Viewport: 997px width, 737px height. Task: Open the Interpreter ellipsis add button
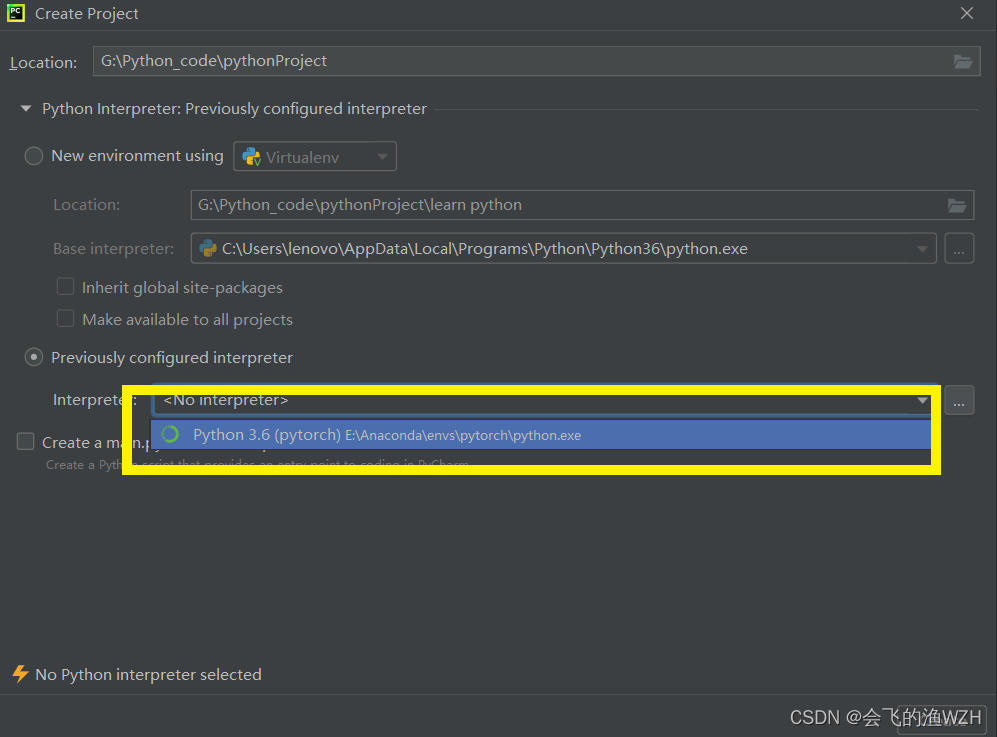point(959,400)
